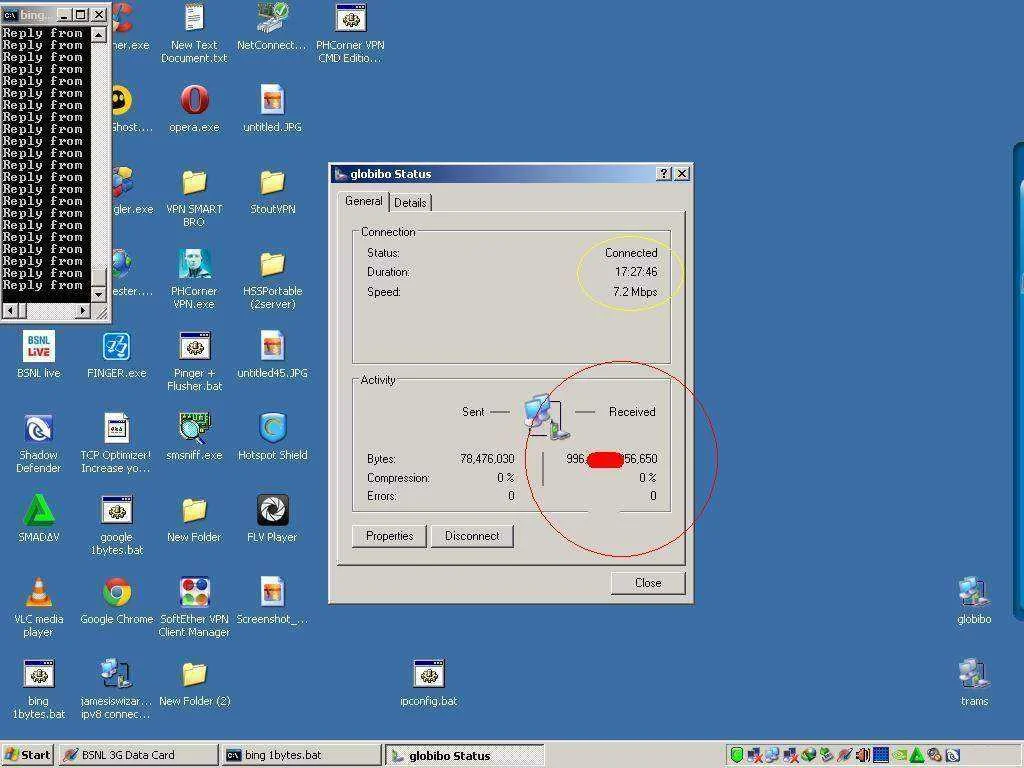Select globibo Status taskbar button
Image resolution: width=1024 pixels, height=768 pixels.
coord(464,756)
